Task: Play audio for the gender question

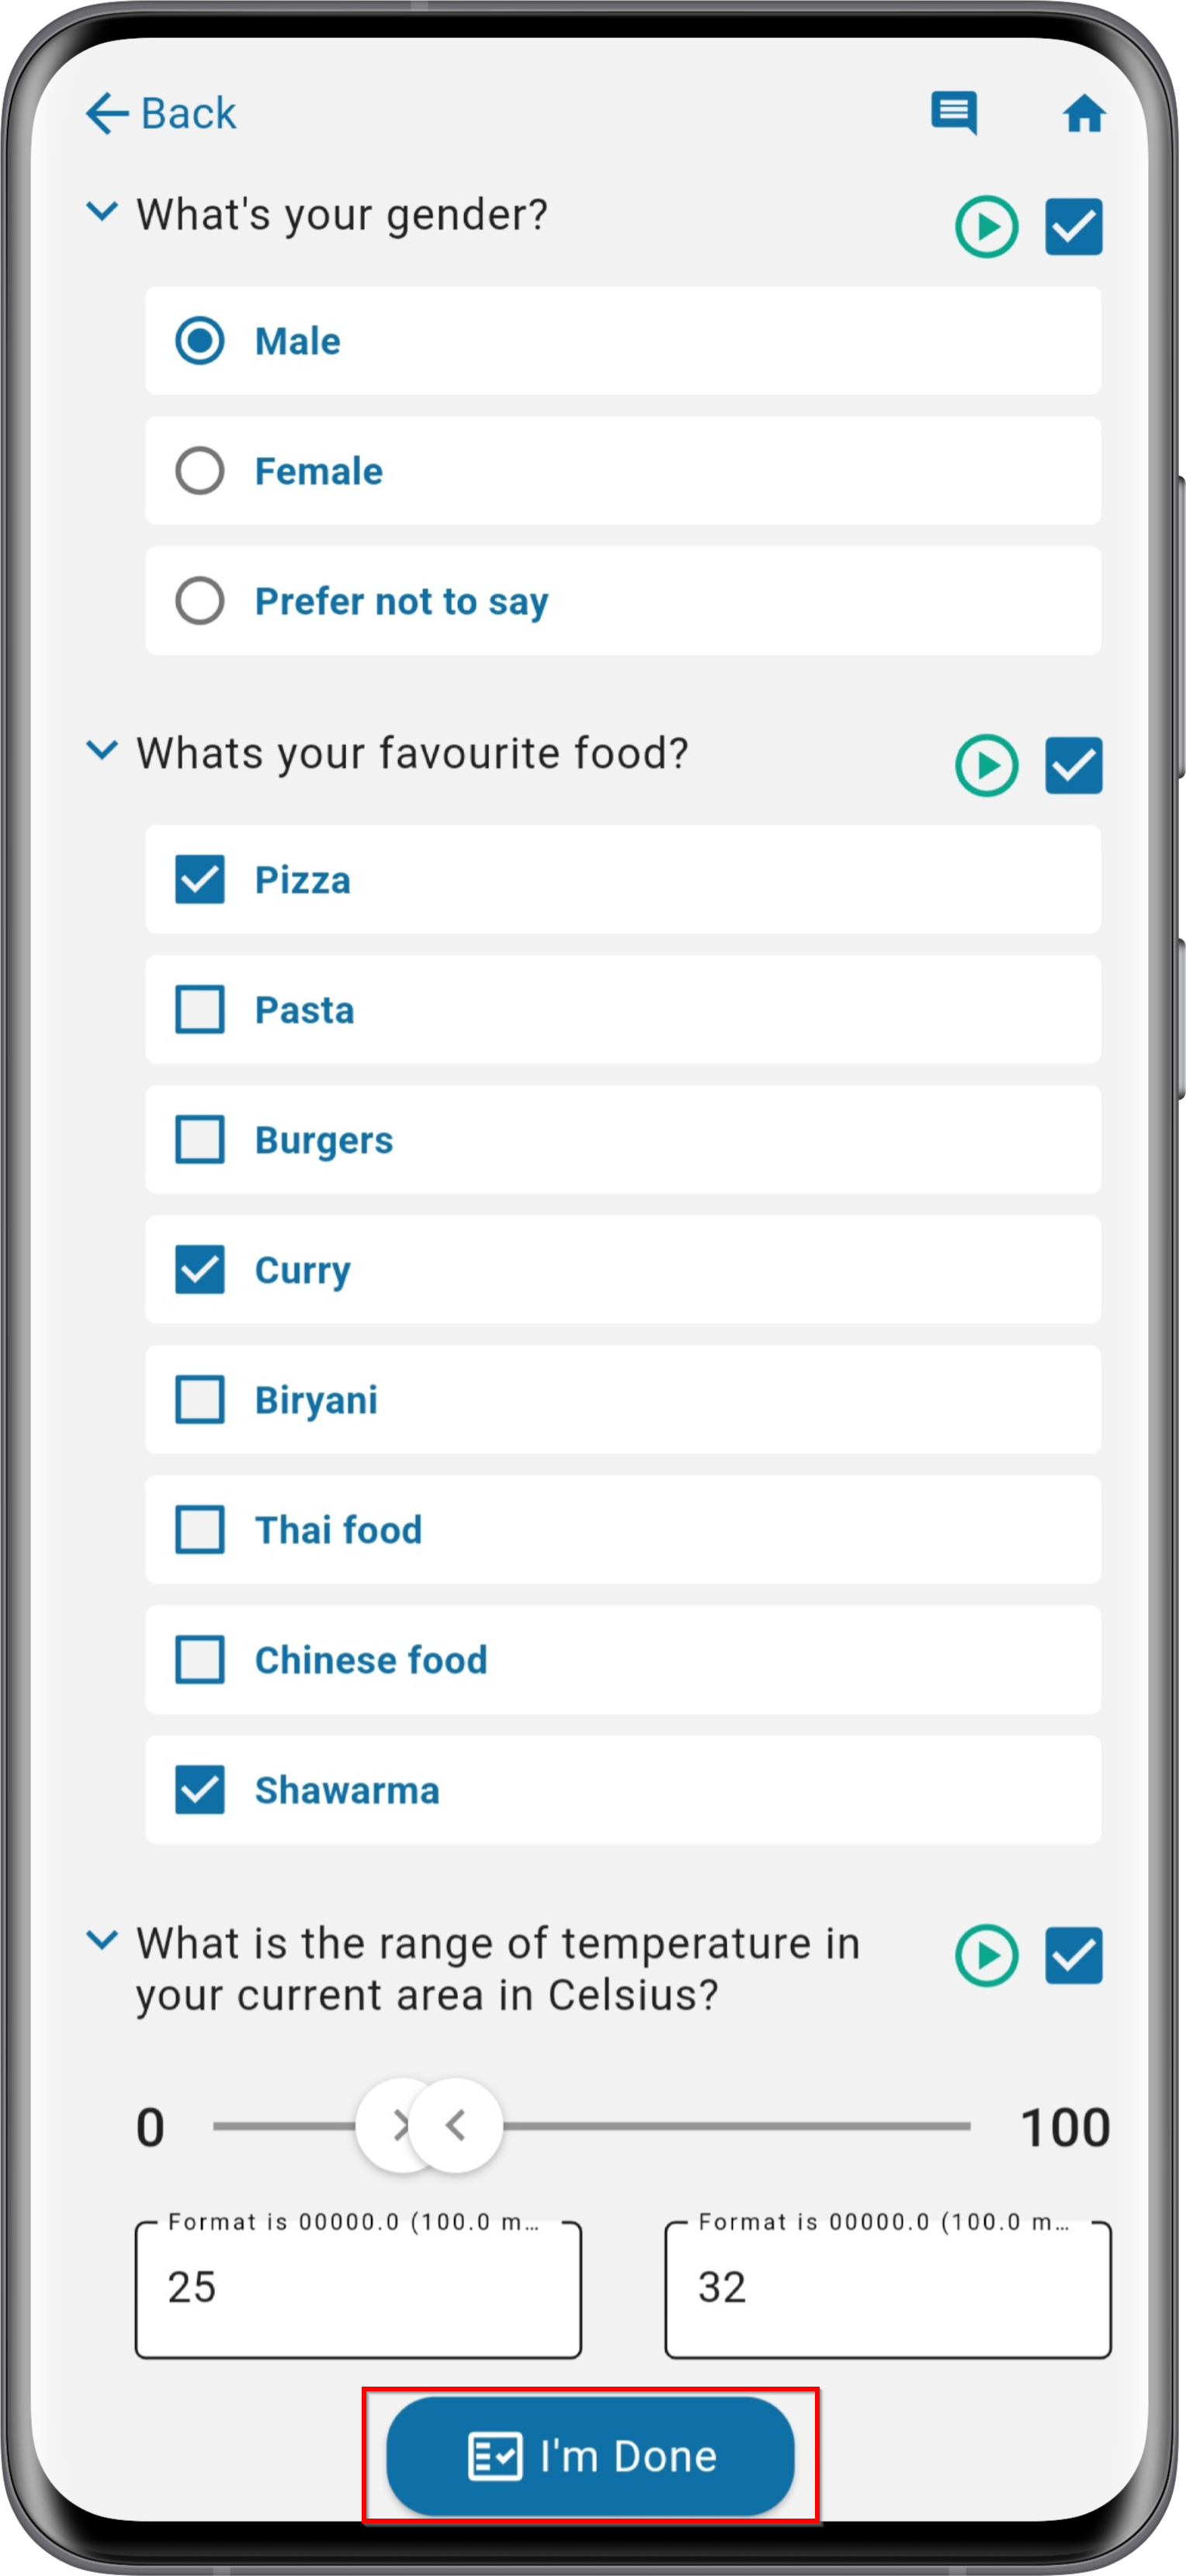Action: tap(986, 227)
